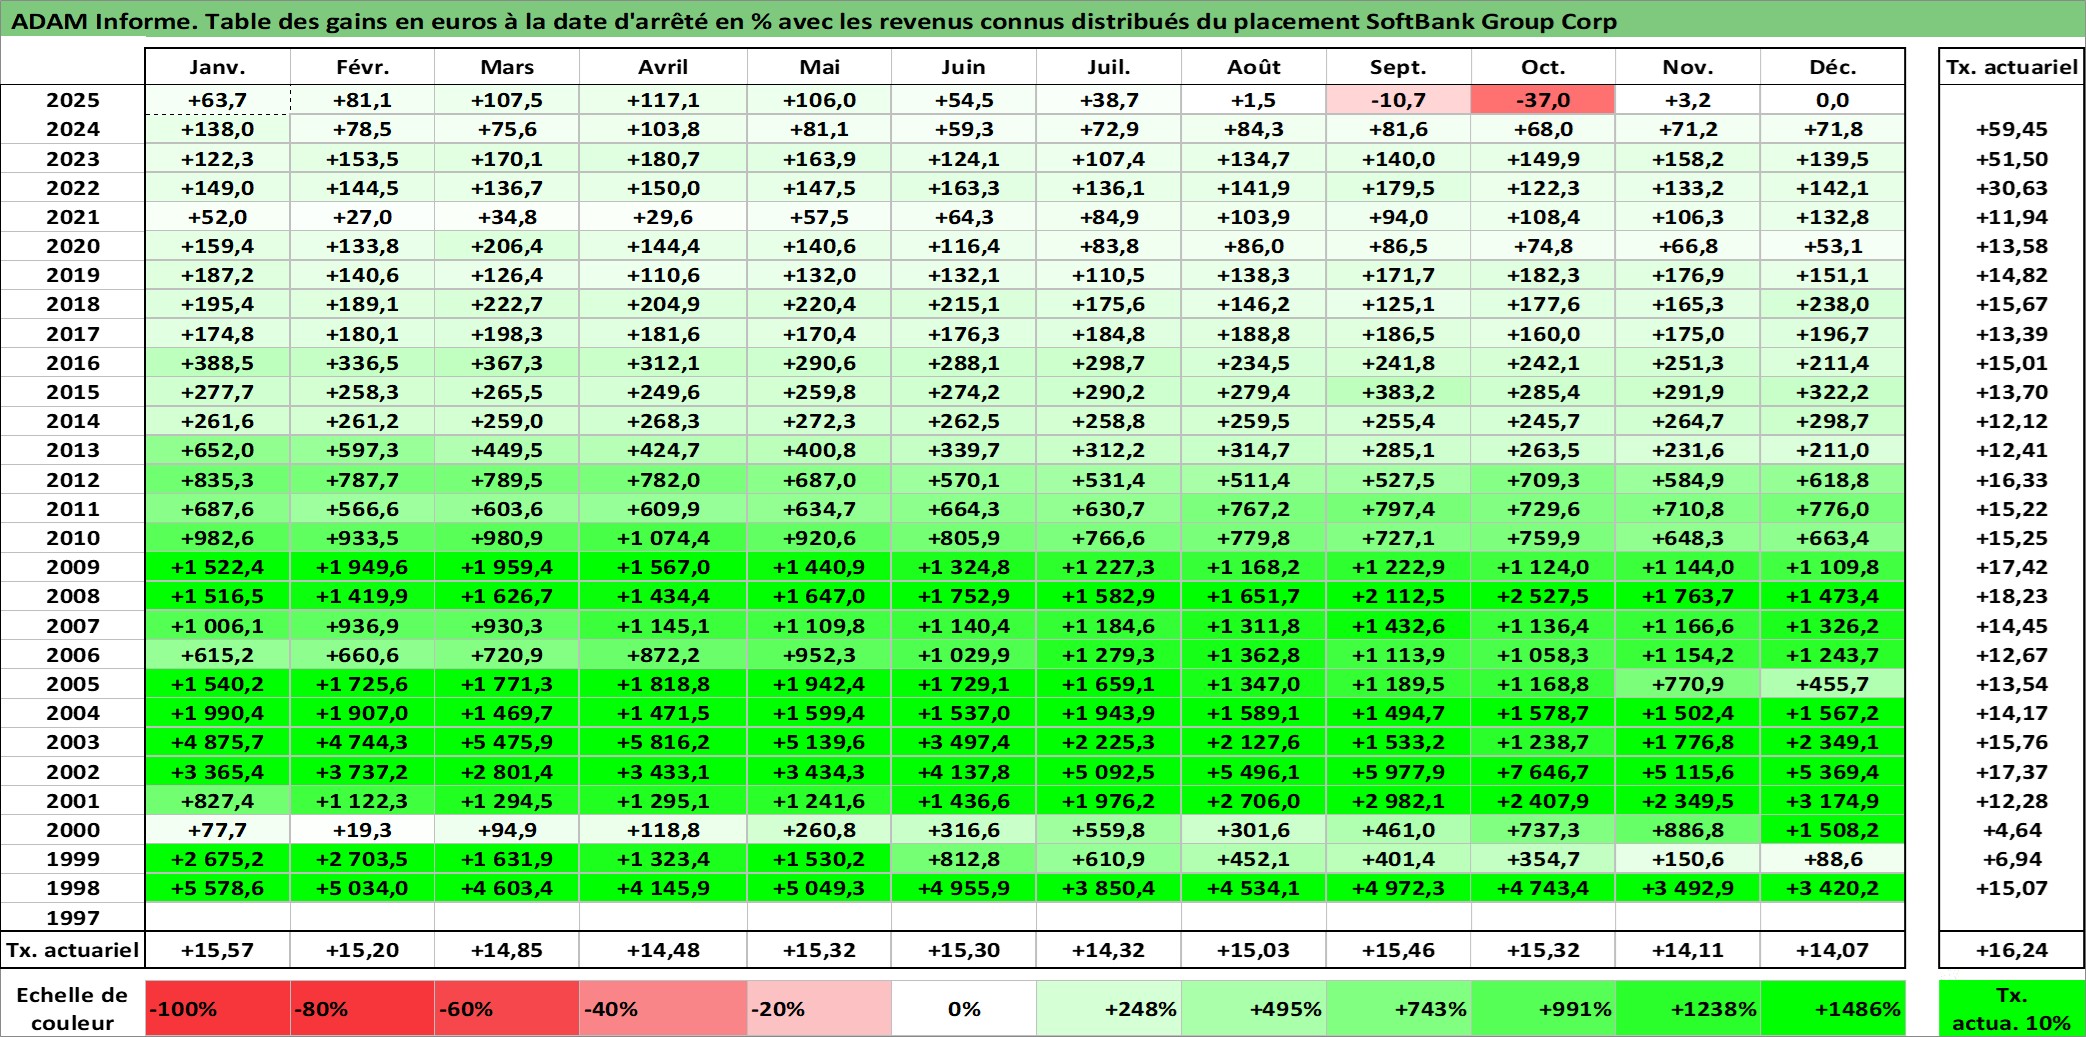Click the ADAM Informe title banner
The width and height of the screenshot is (2086, 1037).
(1043, 21)
